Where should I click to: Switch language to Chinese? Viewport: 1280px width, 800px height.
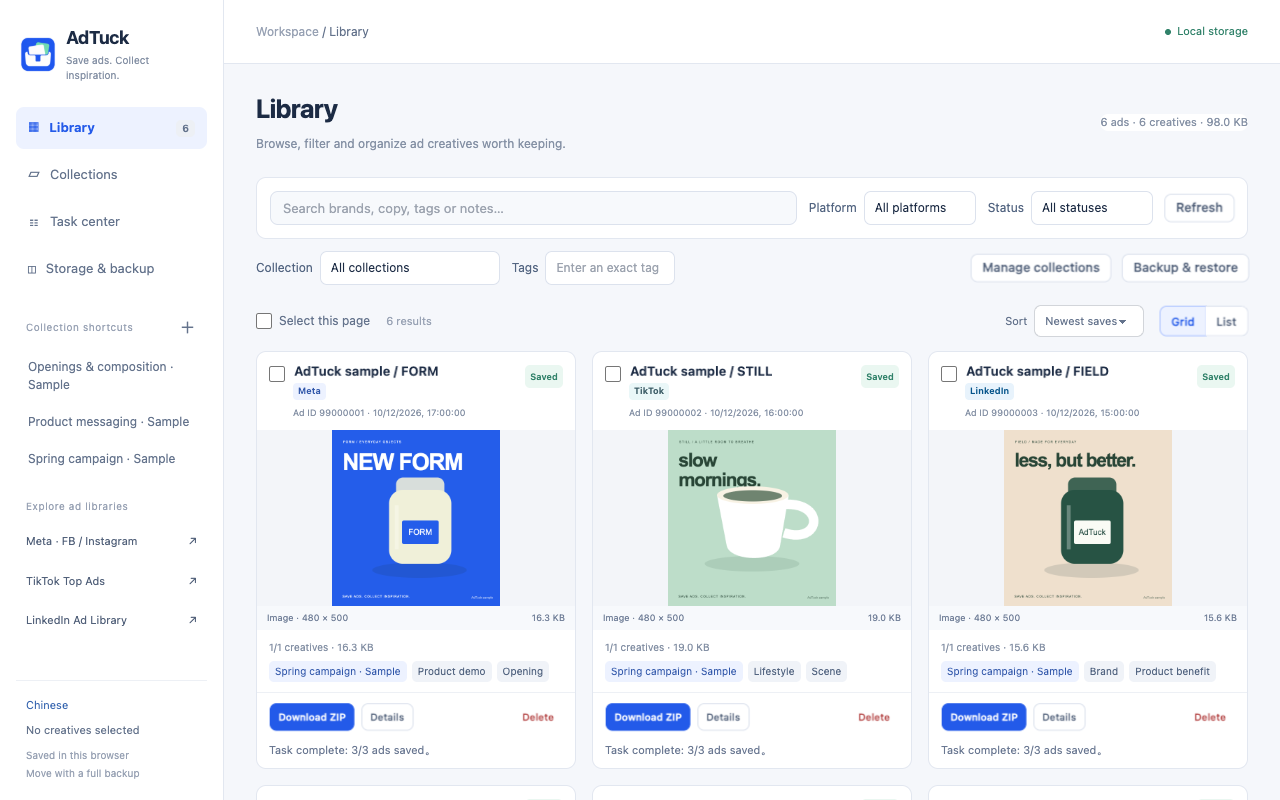click(x=47, y=705)
